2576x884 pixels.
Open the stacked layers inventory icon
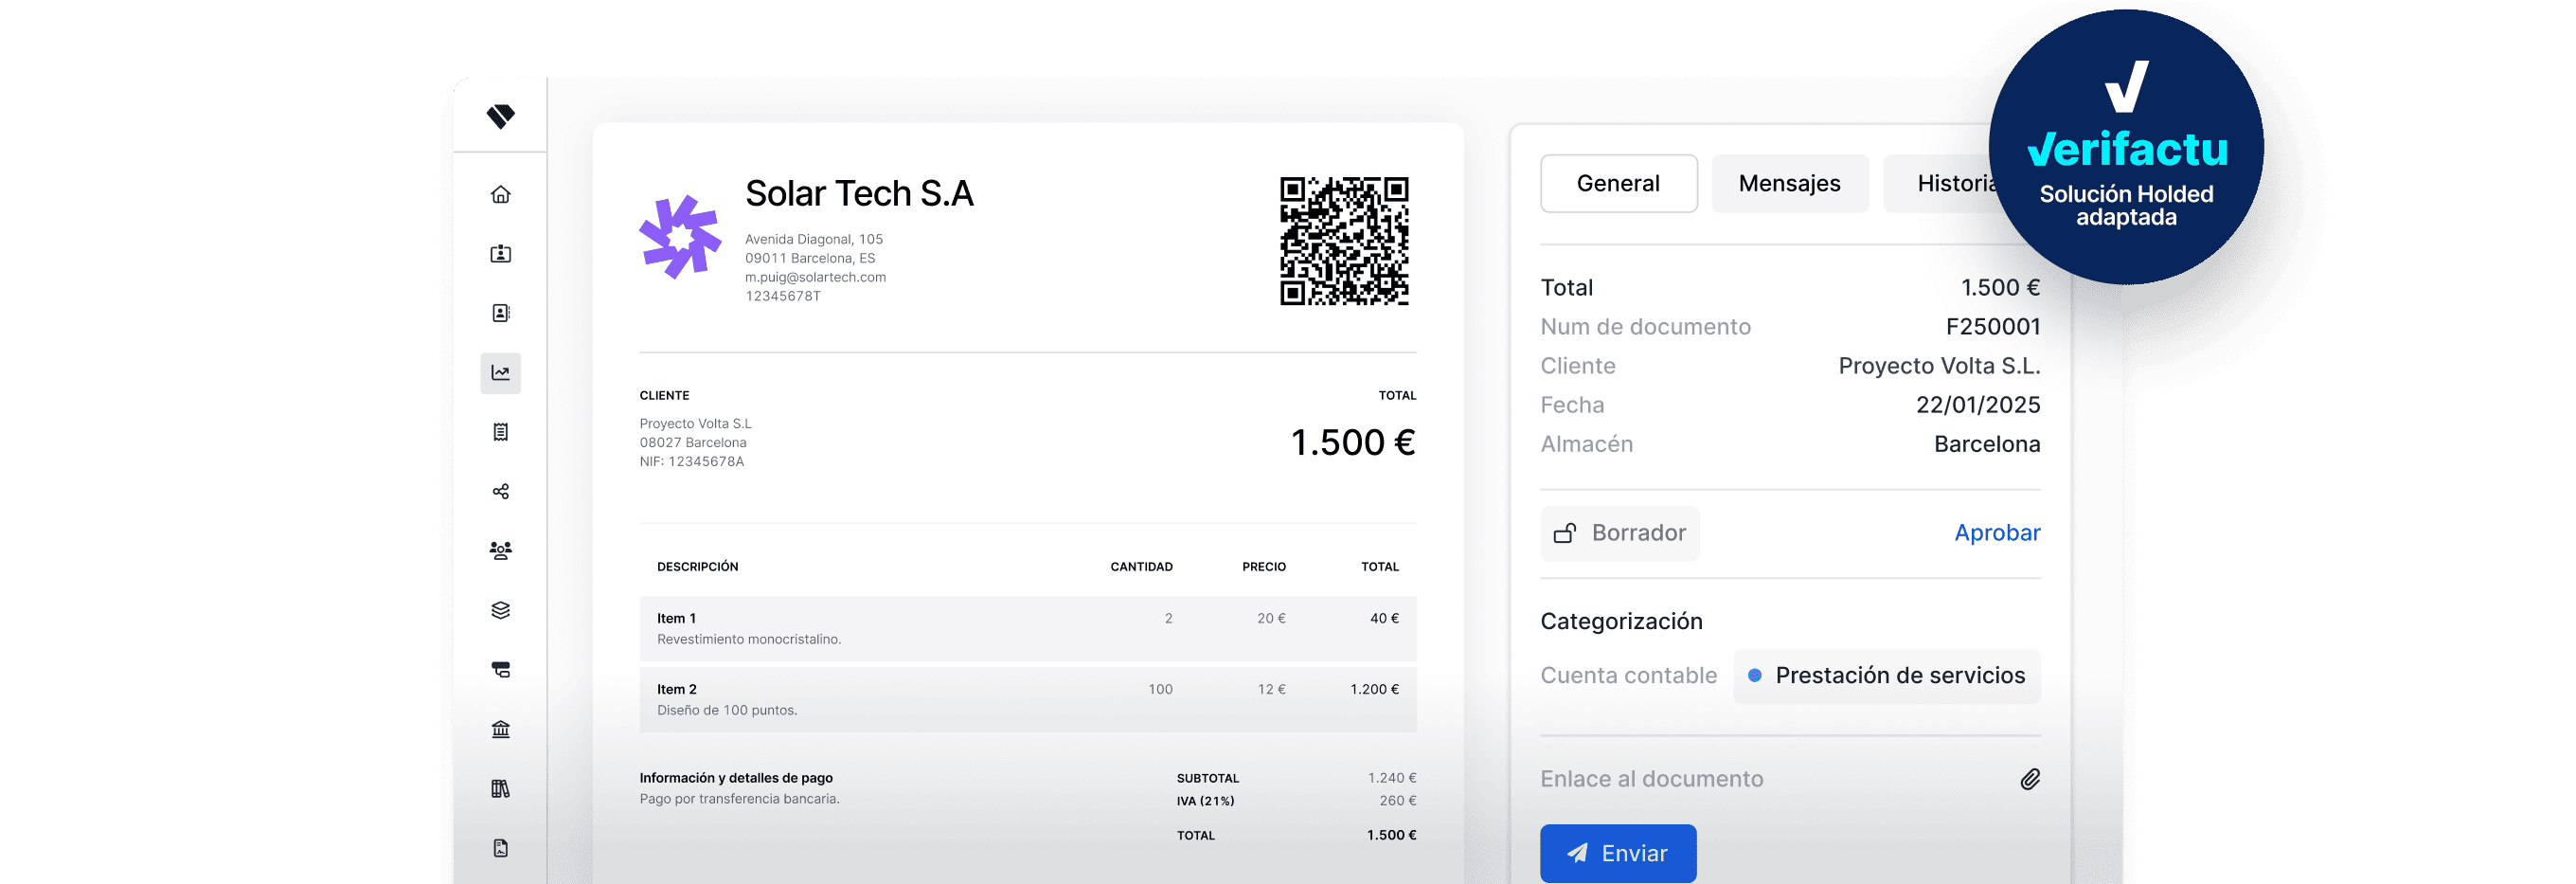pyautogui.click(x=500, y=610)
